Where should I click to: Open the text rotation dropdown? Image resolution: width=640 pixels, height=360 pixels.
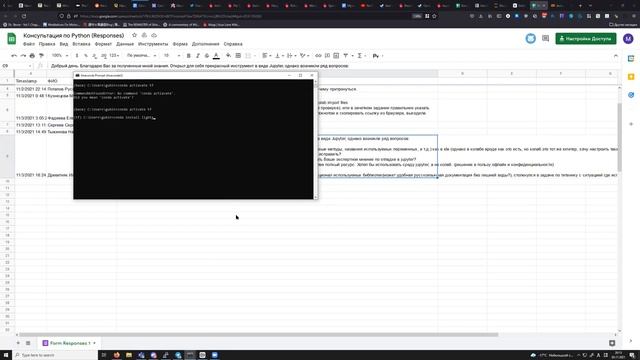pyautogui.click(x=304, y=56)
